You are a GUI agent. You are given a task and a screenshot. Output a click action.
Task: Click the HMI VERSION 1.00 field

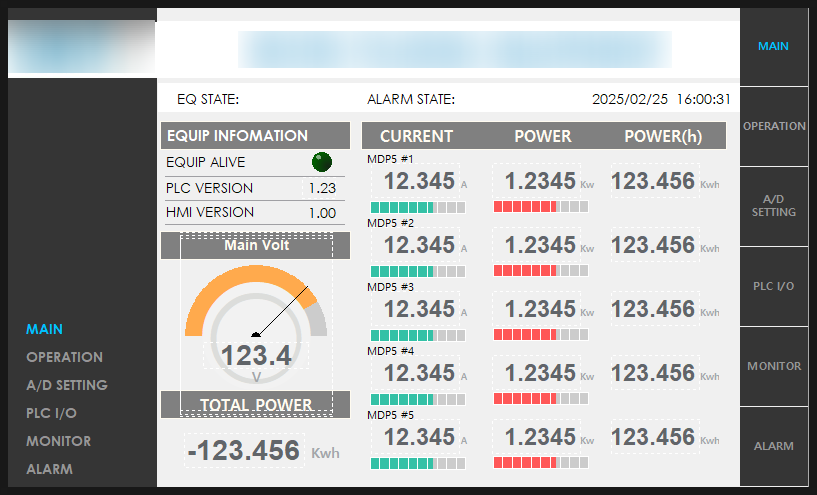point(323,213)
